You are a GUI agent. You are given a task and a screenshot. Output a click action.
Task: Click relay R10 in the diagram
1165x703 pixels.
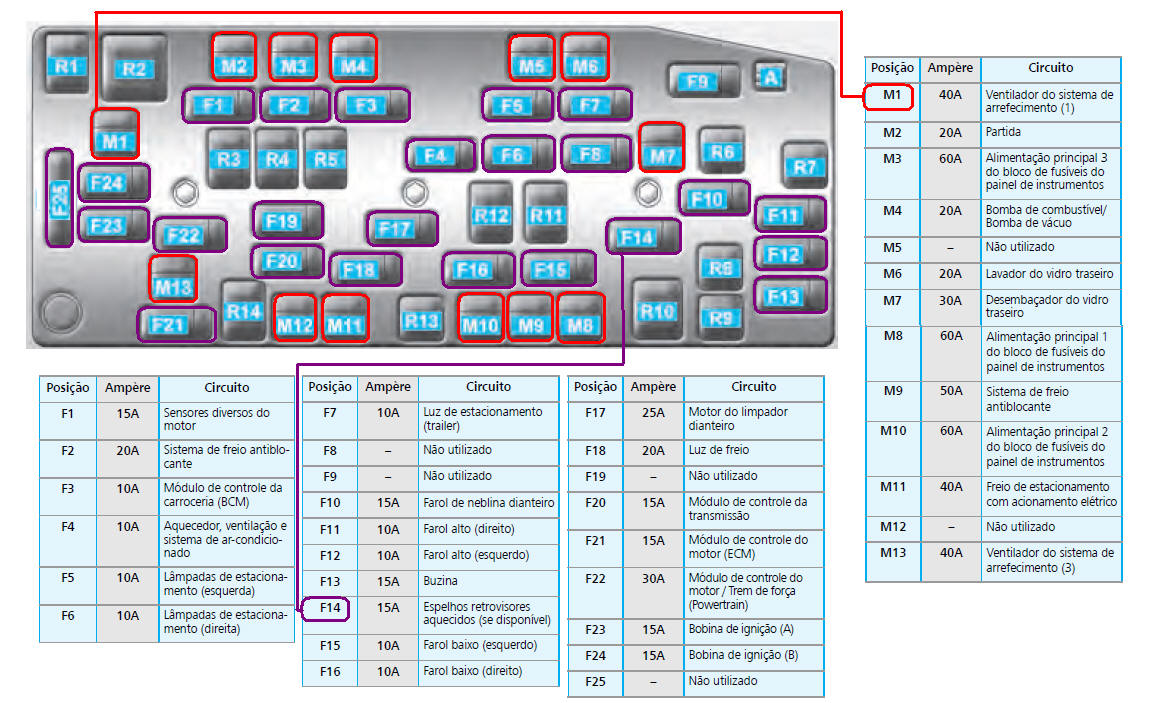coord(657,310)
